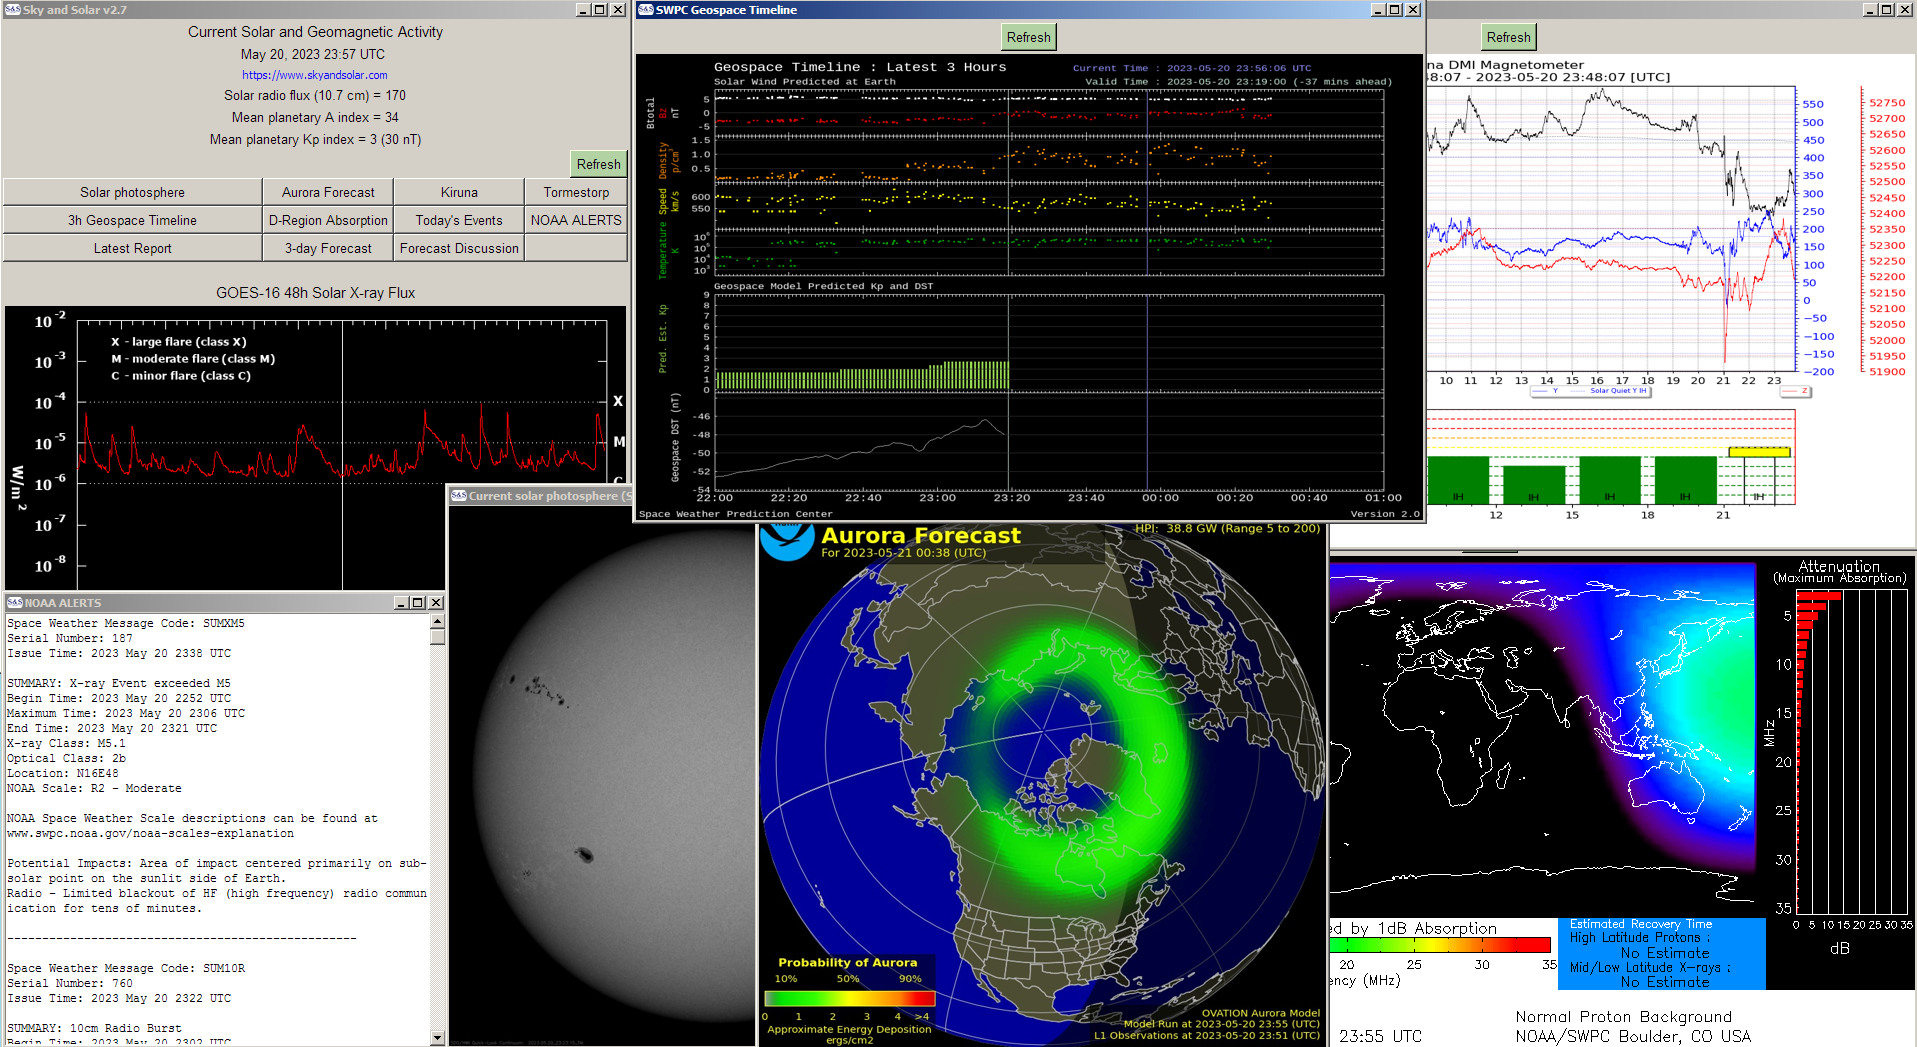Open the Tormestorp view
This screenshot has height=1047, width=1917.
point(576,192)
